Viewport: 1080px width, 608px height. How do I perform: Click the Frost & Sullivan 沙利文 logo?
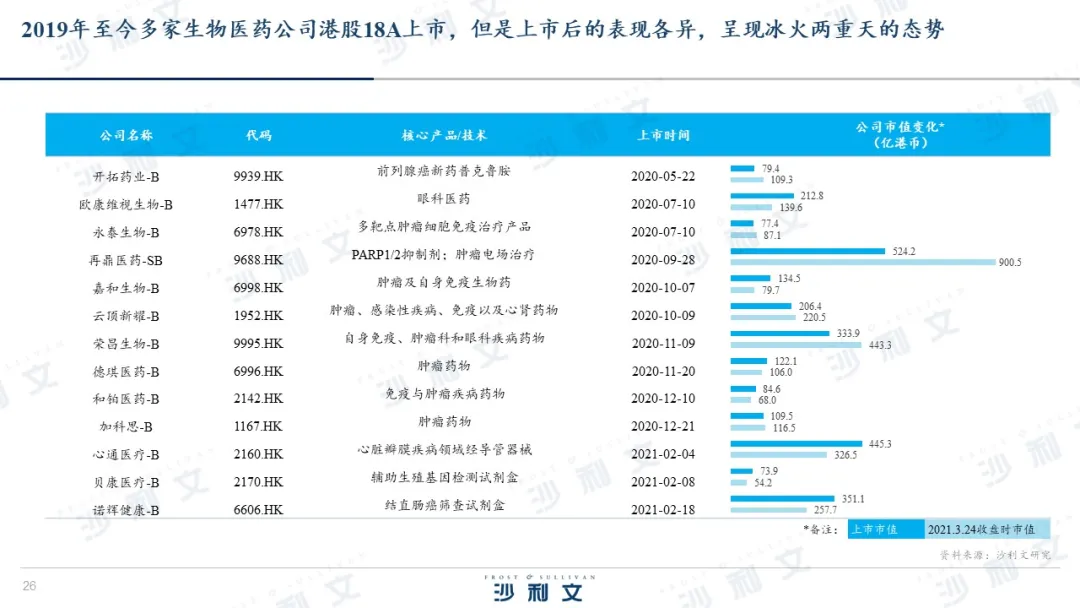pyautogui.click(x=539, y=588)
